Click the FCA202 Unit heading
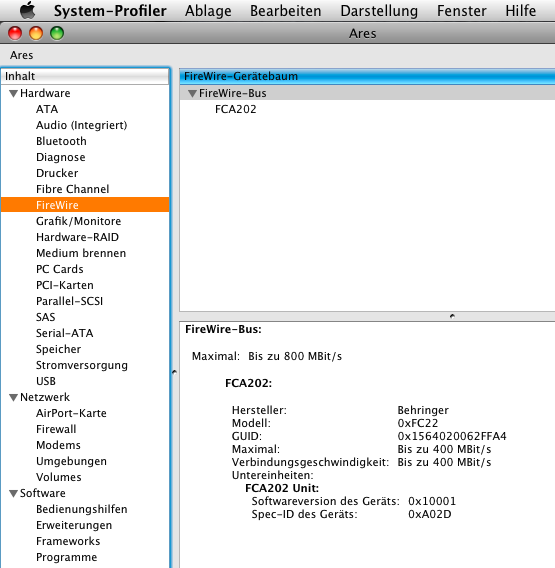Viewport: 555px width, 568px height. pyautogui.click(x=282, y=488)
